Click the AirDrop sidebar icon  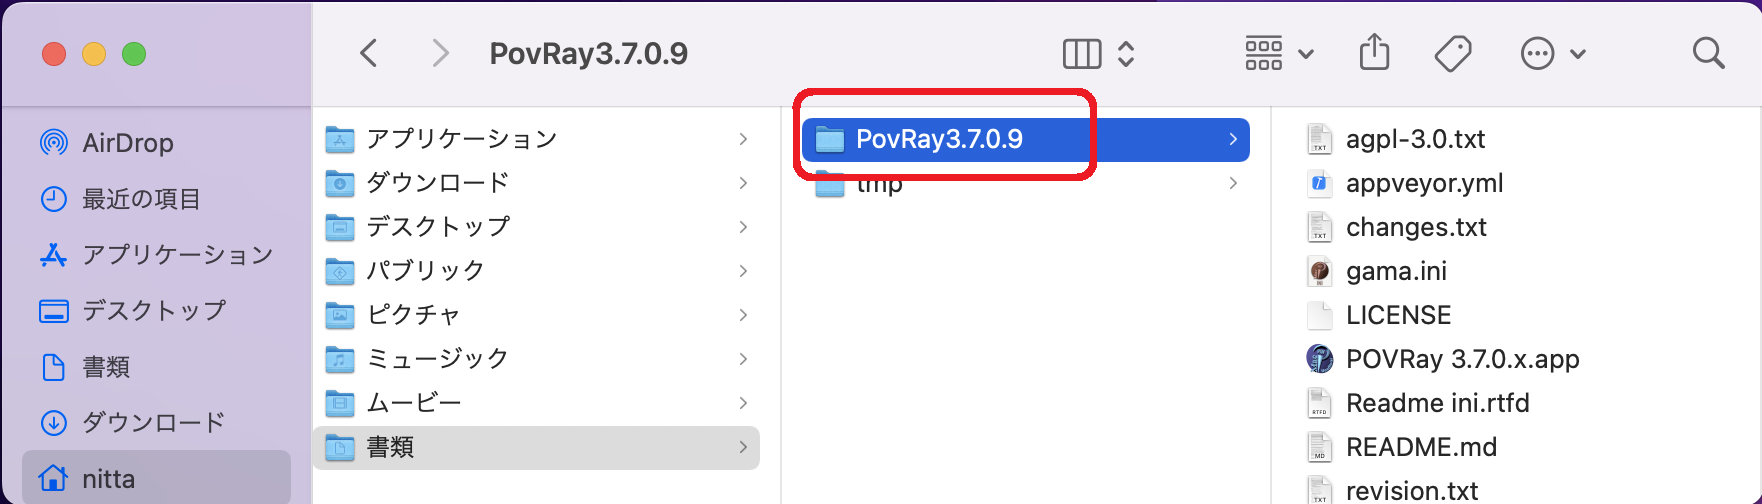pos(54,143)
